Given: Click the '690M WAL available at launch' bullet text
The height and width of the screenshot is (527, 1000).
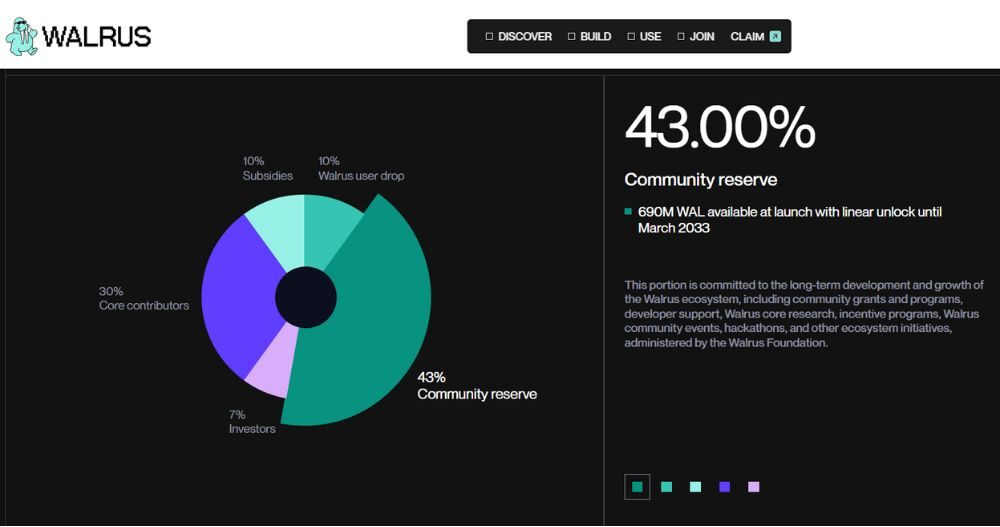Looking at the screenshot, I should (x=790, y=220).
